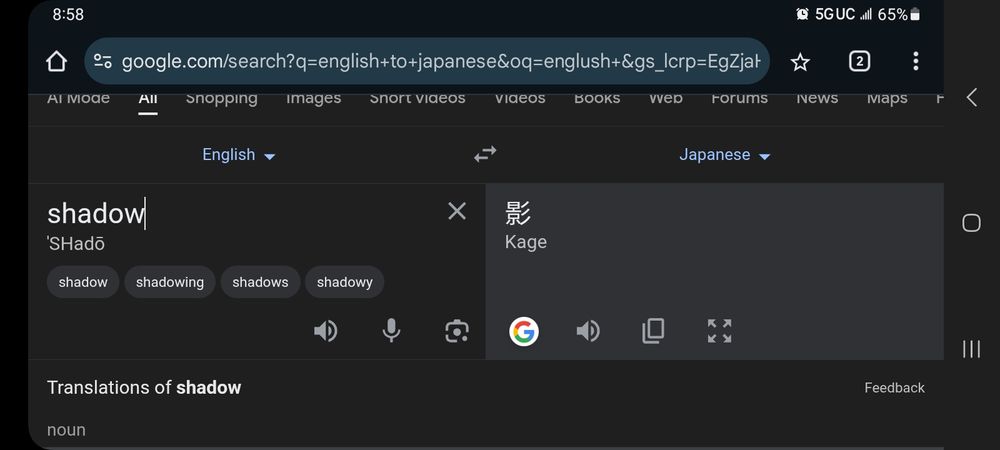Switch to the Shopping tab

coord(221,98)
